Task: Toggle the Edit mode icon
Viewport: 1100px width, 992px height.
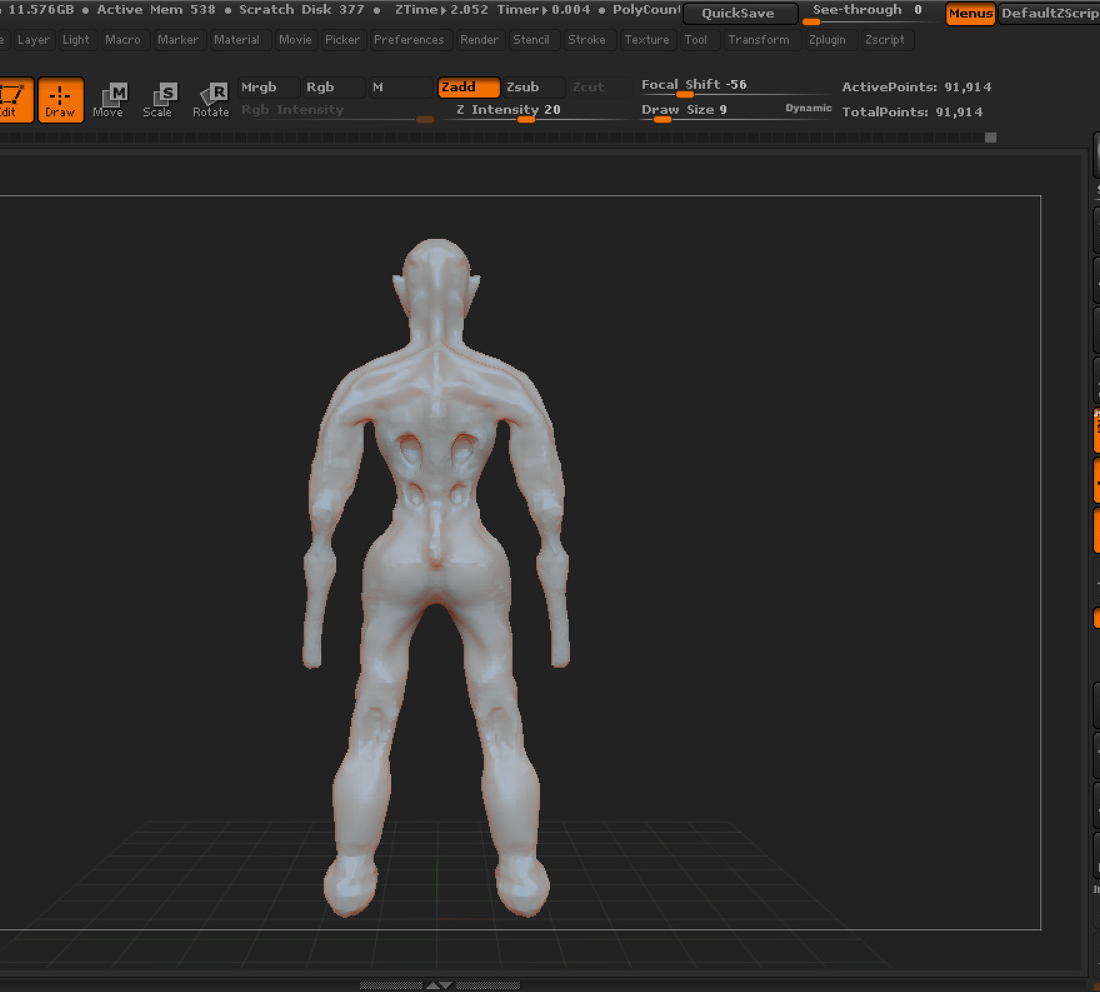Action: click(x=14, y=100)
